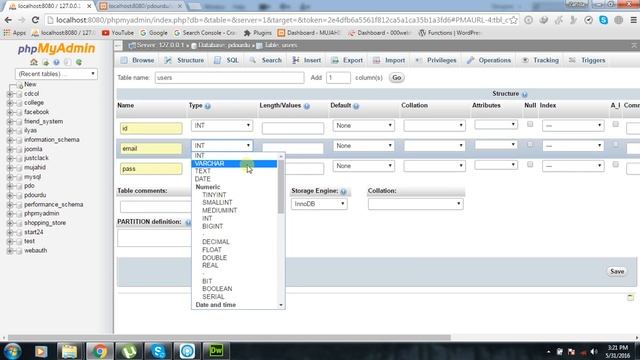Open phpMyAdmin home icon in sidebar
640x360 pixels.
[34, 62]
